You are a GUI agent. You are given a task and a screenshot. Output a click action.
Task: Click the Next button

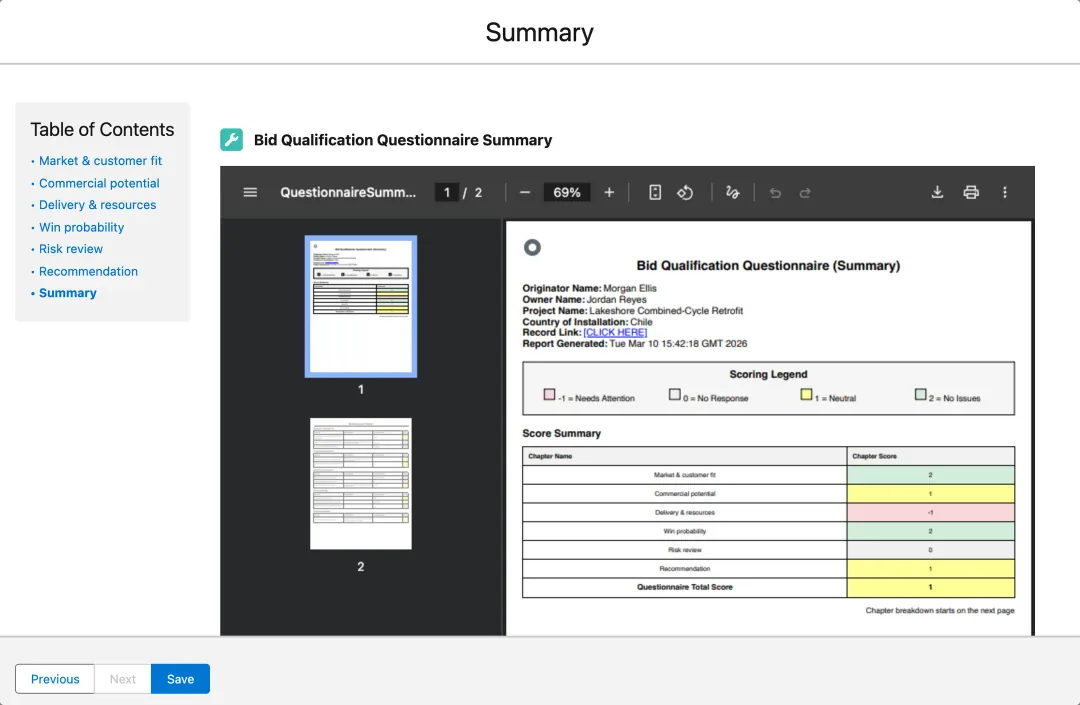pyautogui.click(x=123, y=679)
